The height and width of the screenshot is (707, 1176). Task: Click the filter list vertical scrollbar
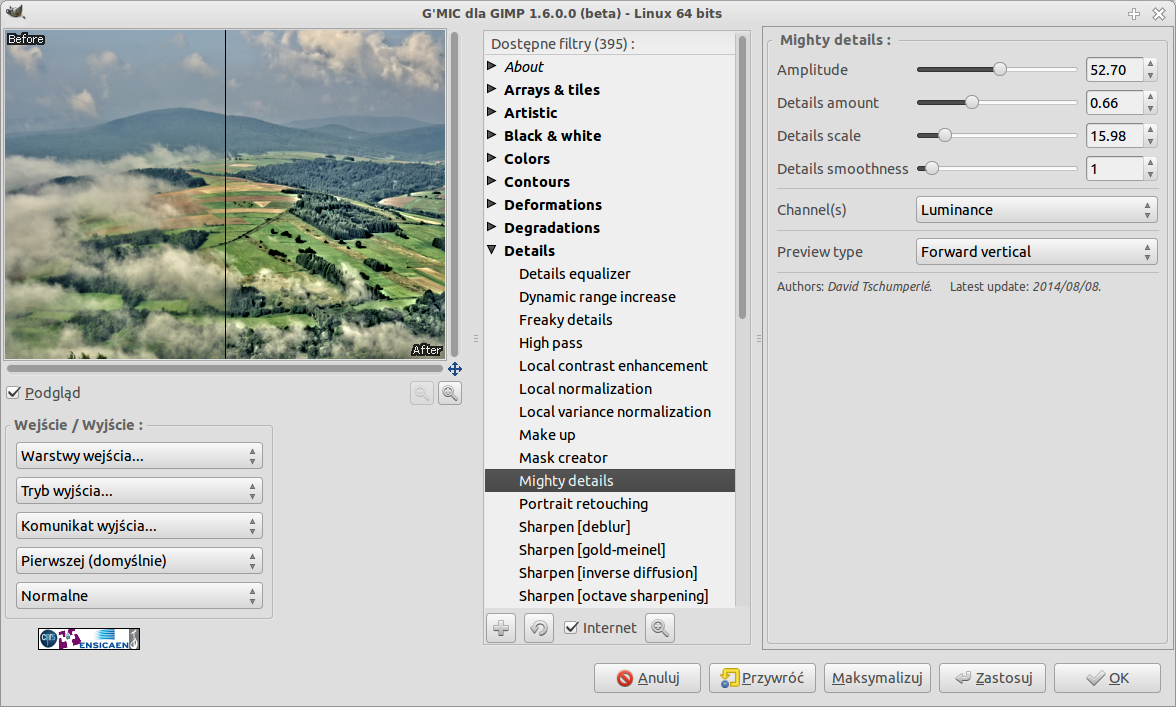click(x=742, y=177)
